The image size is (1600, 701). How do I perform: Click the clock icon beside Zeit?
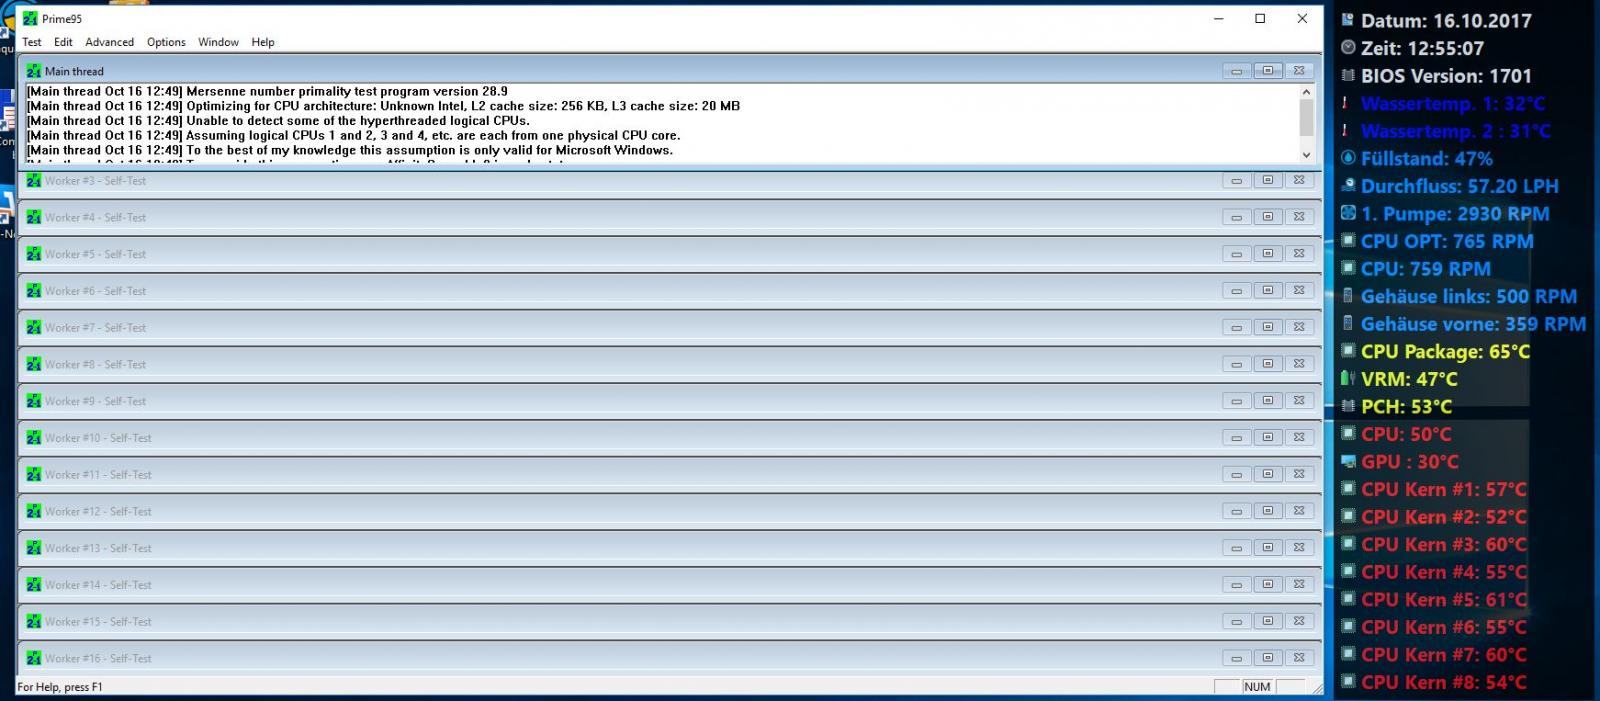[x=1348, y=47]
